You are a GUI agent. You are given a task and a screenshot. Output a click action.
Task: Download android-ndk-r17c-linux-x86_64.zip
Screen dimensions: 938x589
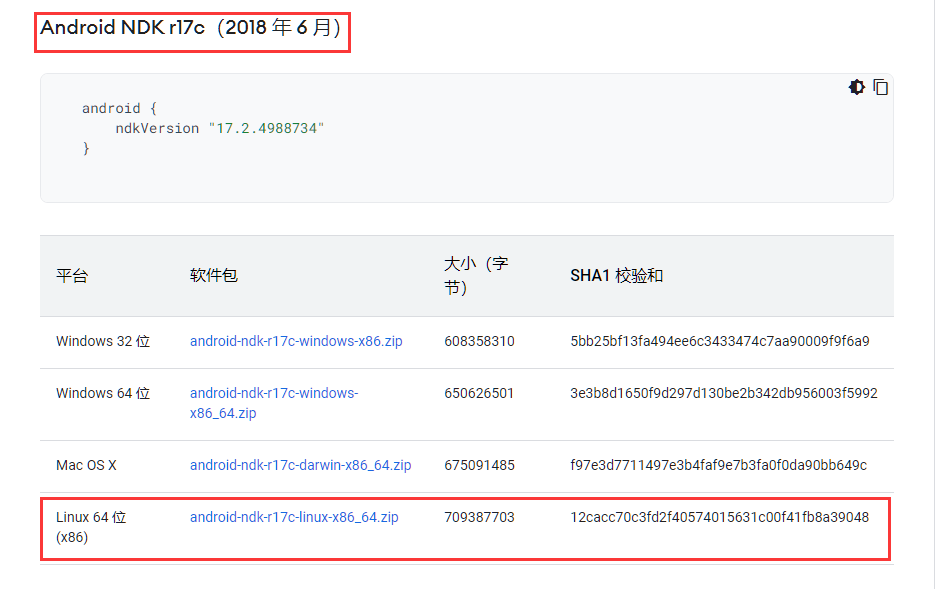(294, 517)
